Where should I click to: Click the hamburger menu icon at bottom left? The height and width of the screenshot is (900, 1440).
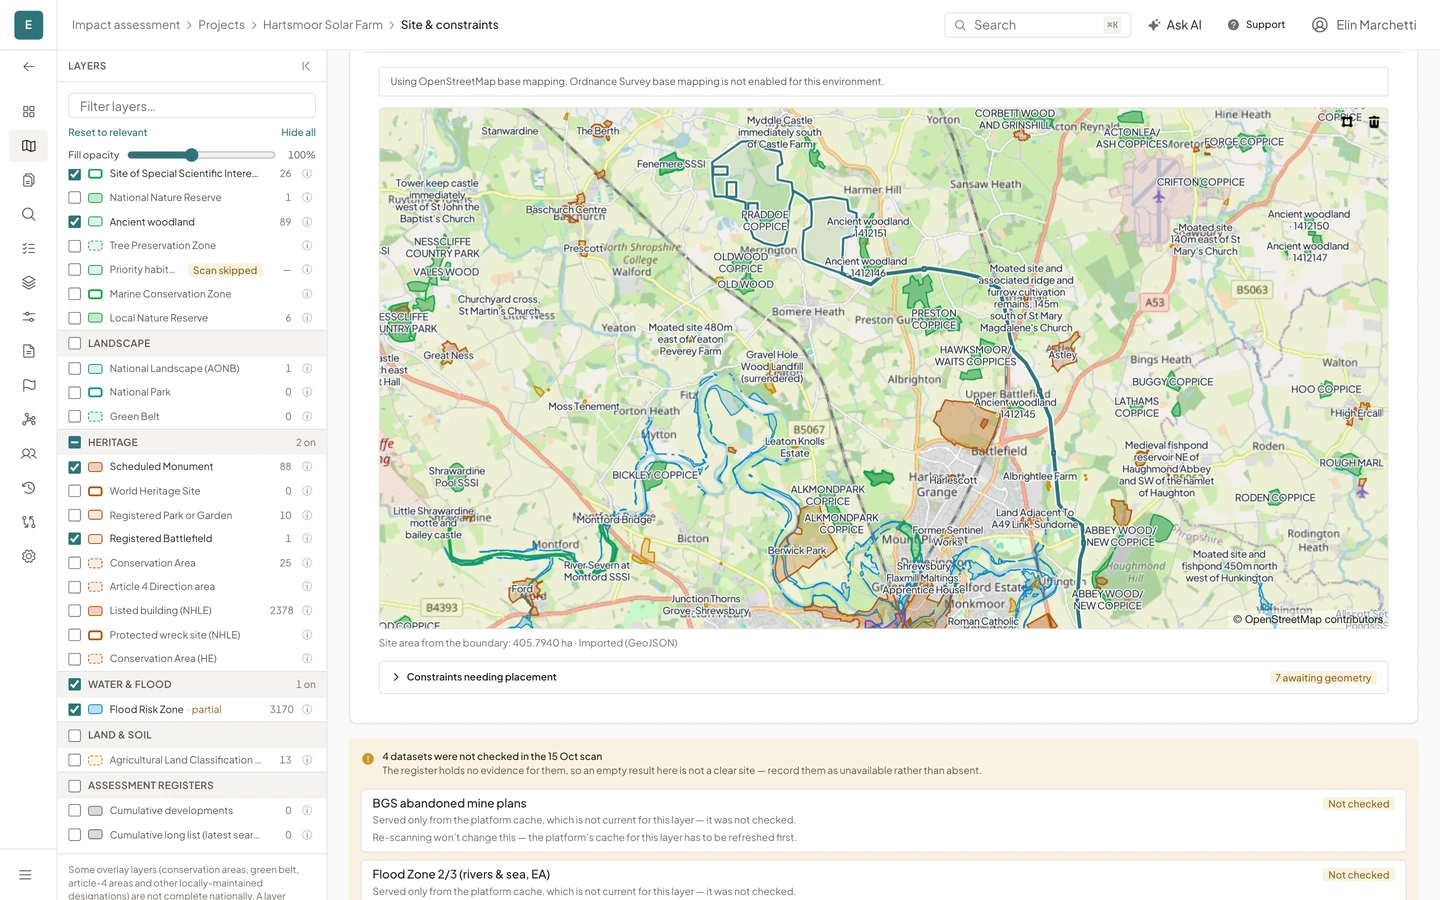point(26,875)
